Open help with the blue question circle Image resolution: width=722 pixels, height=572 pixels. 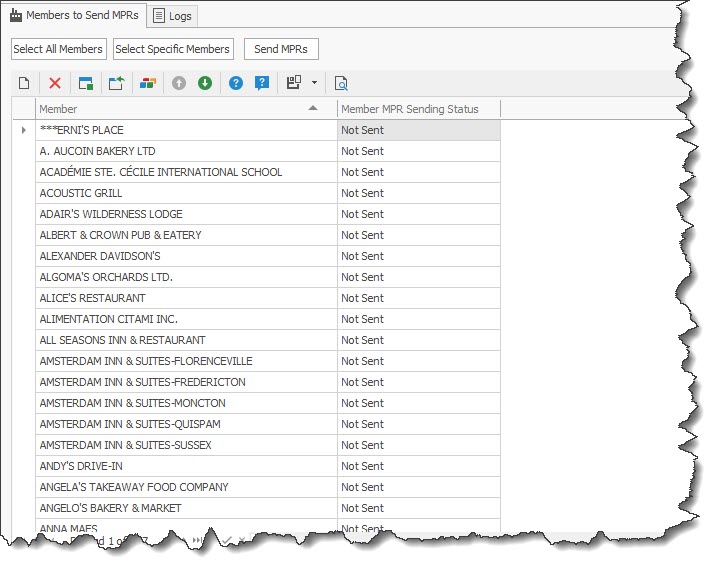tap(236, 83)
